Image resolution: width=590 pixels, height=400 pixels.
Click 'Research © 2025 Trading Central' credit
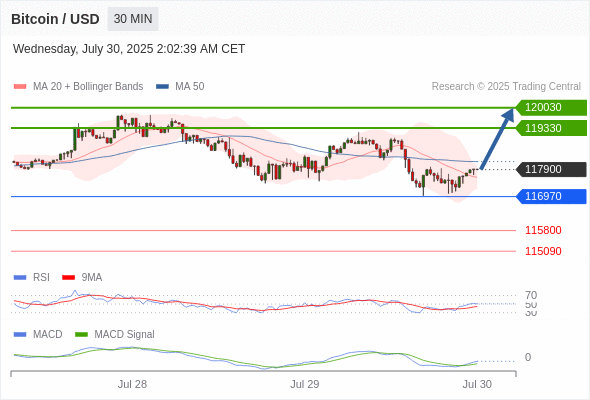point(506,87)
